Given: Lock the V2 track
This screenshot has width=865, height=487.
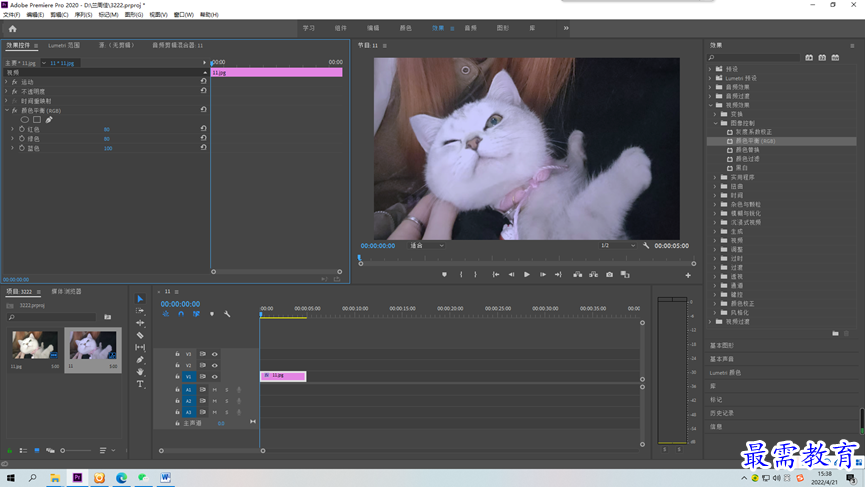Looking at the screenshot, I should [x=177, y=365].
